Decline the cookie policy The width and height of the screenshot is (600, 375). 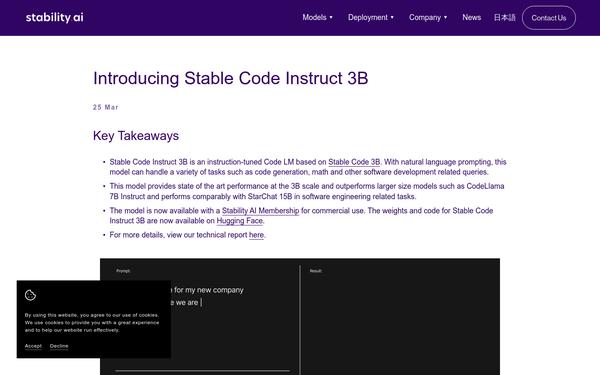click(59, 346)
